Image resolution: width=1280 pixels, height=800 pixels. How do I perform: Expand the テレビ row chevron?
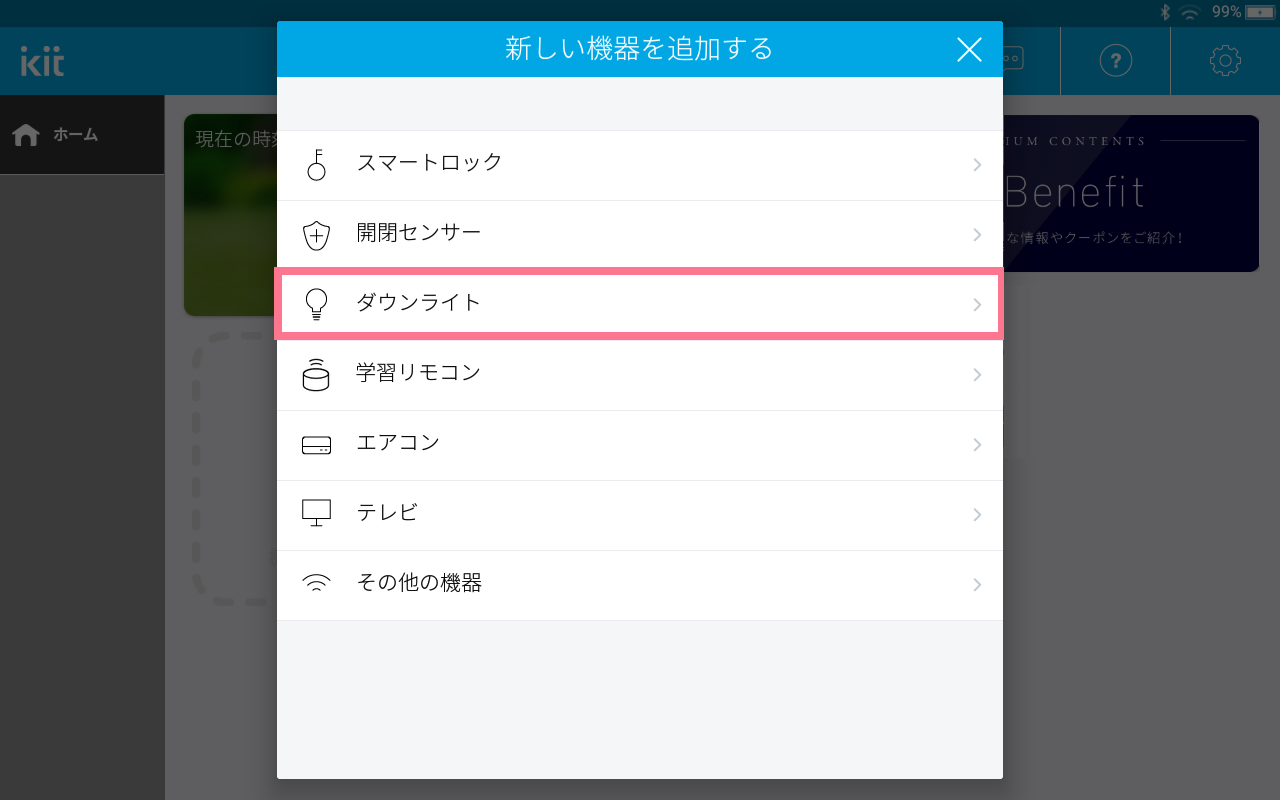coord(977,515)
